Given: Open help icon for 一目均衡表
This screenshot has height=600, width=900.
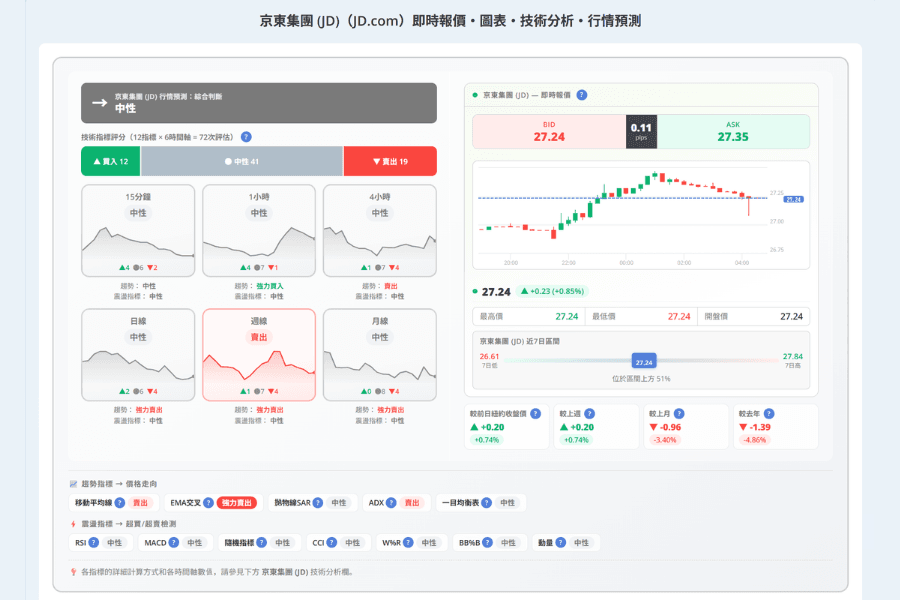Looking at the screenshot, I should (486, 502).
